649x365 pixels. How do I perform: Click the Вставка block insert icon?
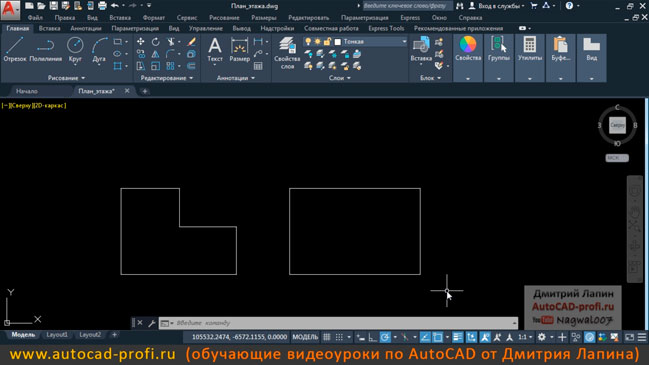(421, 49)
